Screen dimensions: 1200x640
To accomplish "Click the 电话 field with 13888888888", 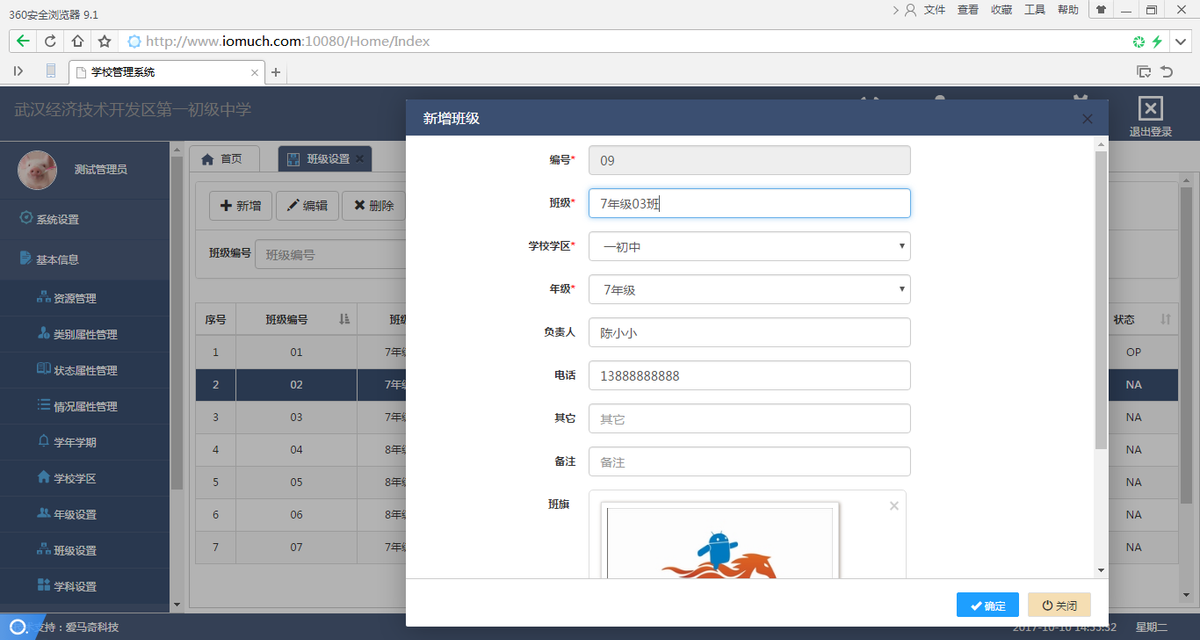I will pyautogui.click(x=749, y=376).
